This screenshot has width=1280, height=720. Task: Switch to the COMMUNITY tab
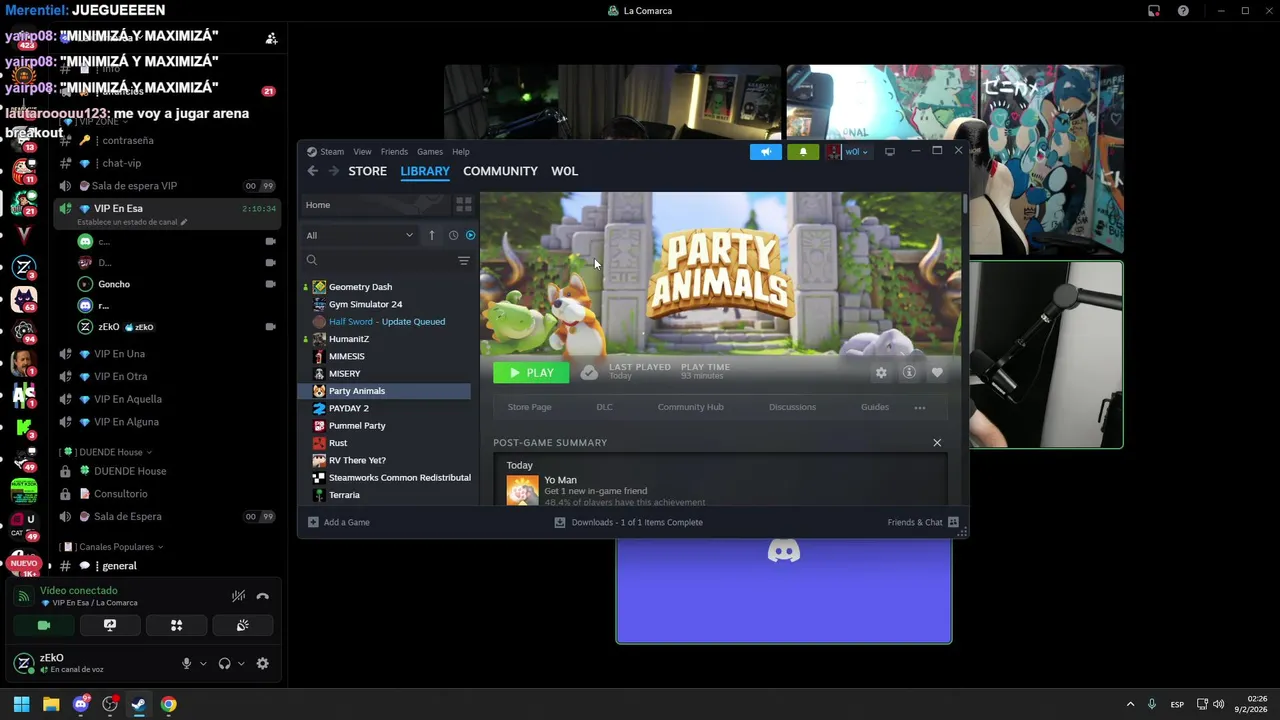[x=500, y=171]
